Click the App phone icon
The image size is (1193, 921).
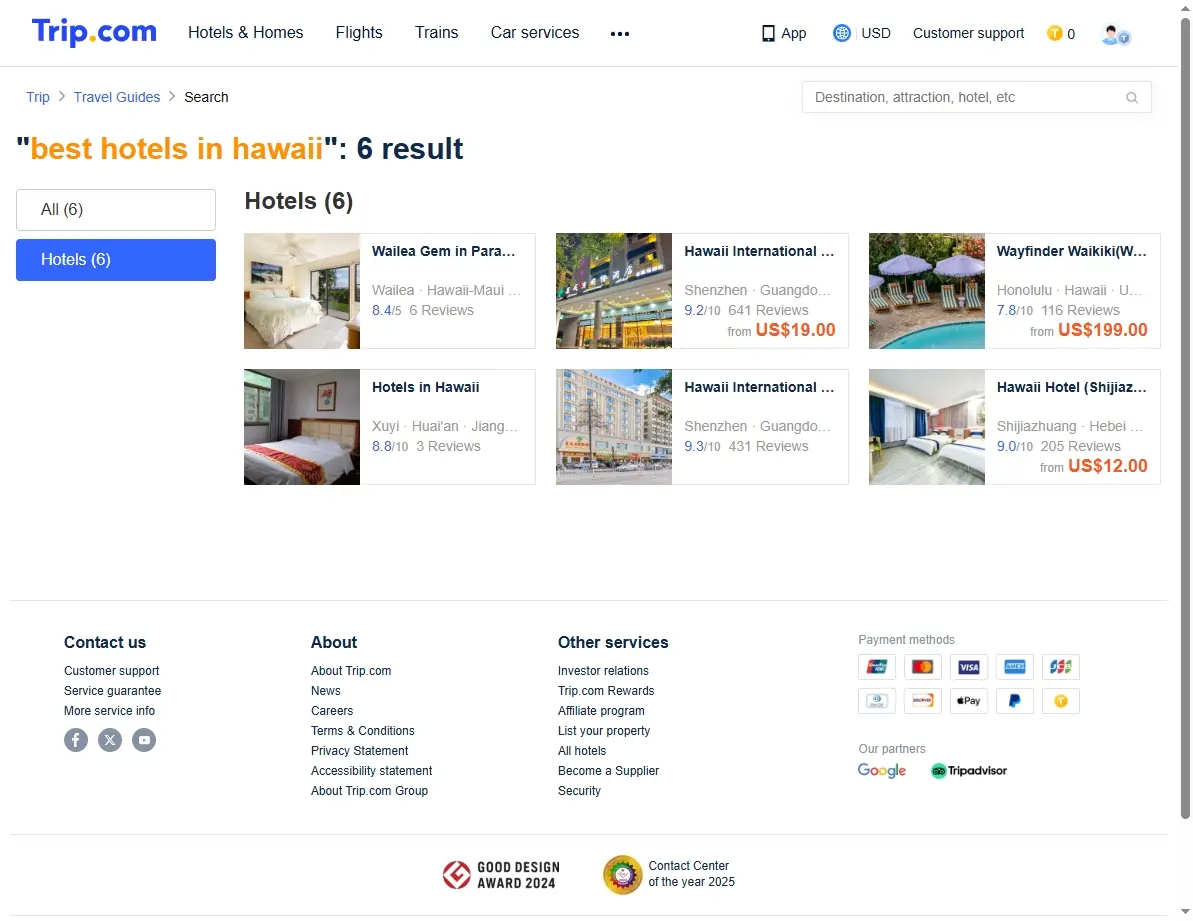coord(768,33)
